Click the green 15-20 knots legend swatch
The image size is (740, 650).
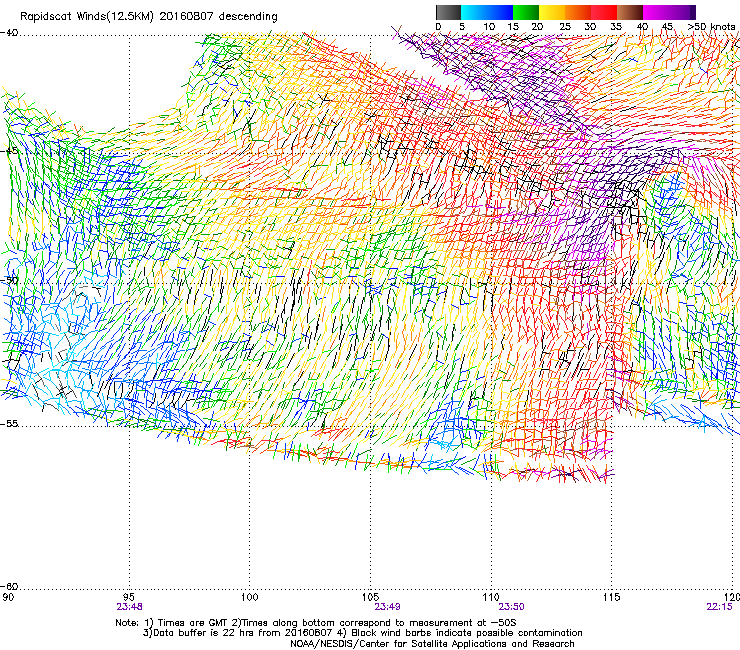[526, 12]
